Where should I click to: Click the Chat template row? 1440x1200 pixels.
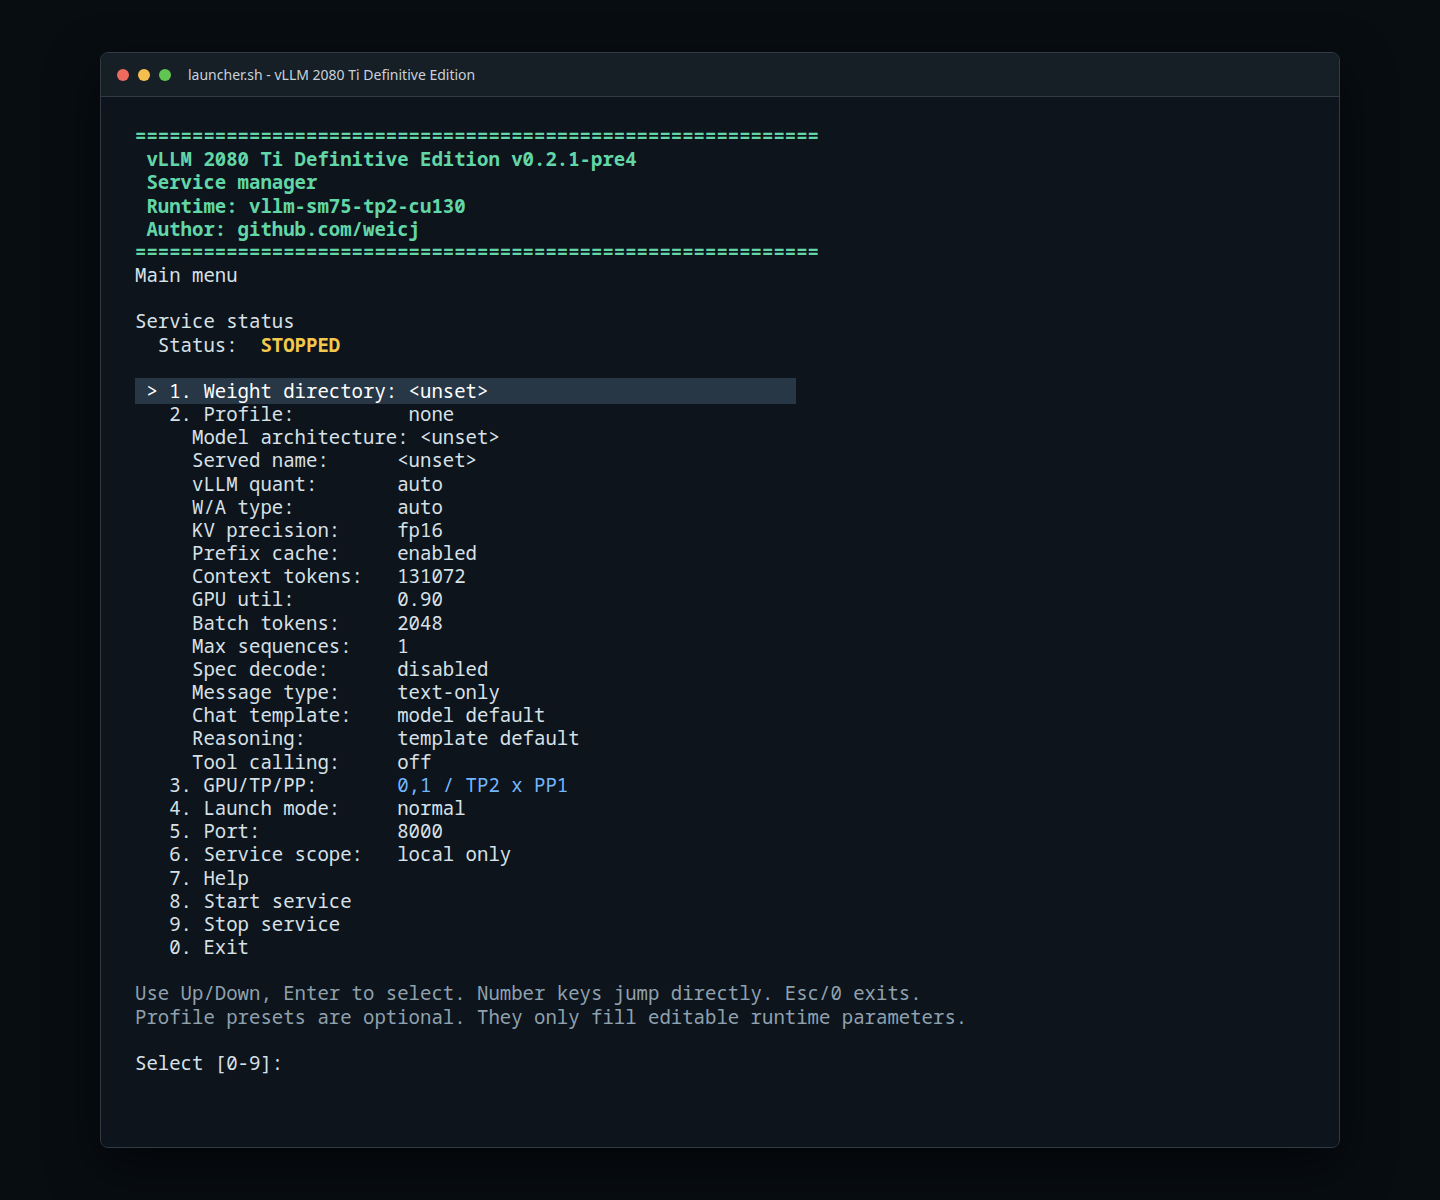[368, 716]
